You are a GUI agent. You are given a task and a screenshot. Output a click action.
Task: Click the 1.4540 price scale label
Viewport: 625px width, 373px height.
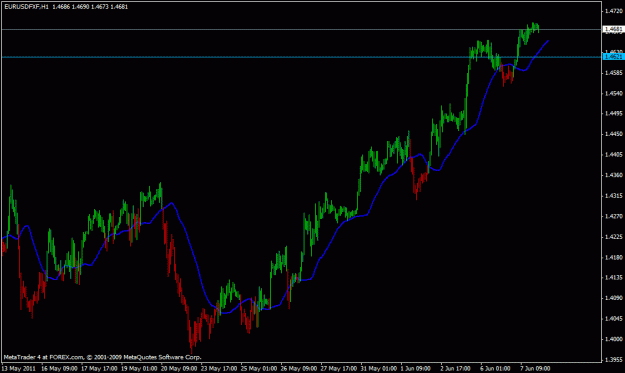pyautogui.click(x=614, y=94)
